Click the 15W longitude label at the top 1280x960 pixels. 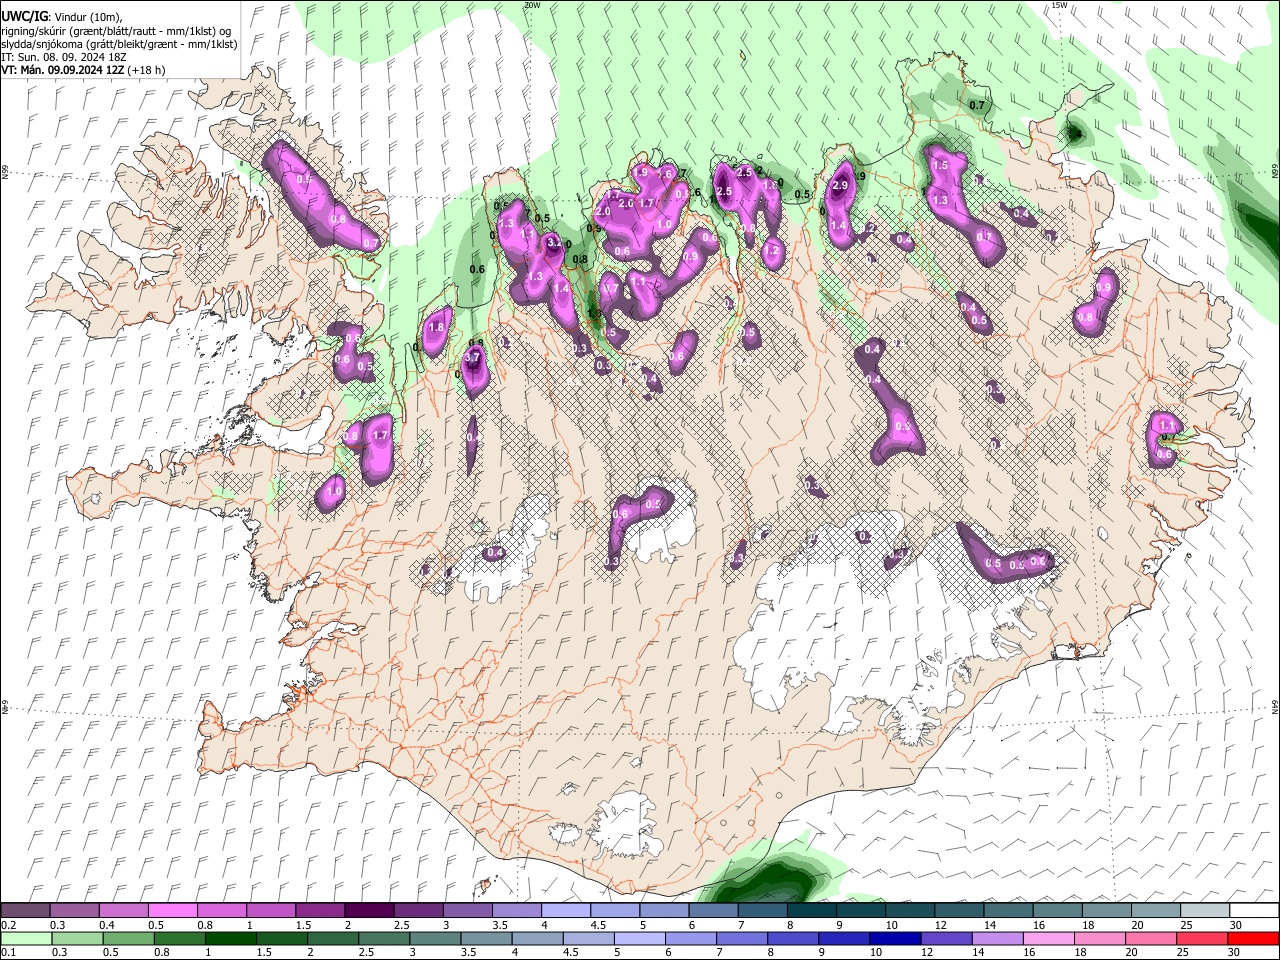(1059, 5)
